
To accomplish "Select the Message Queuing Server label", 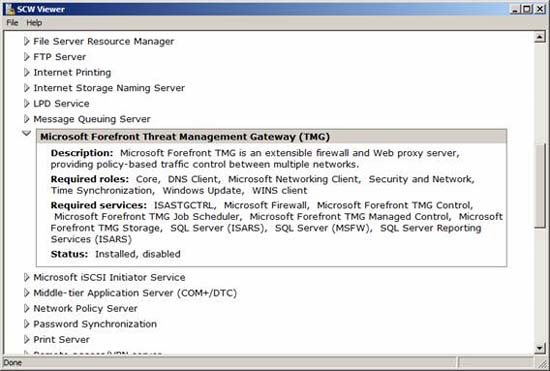I will click(x=92, y=119).
